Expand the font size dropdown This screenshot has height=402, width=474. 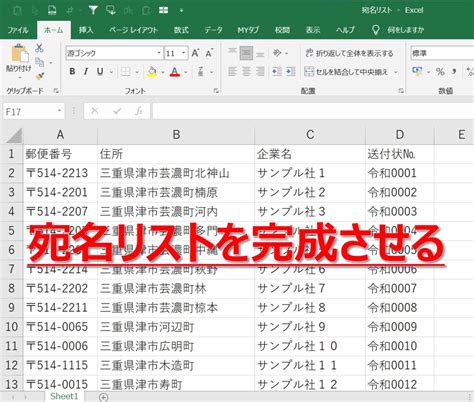[184, 53]
